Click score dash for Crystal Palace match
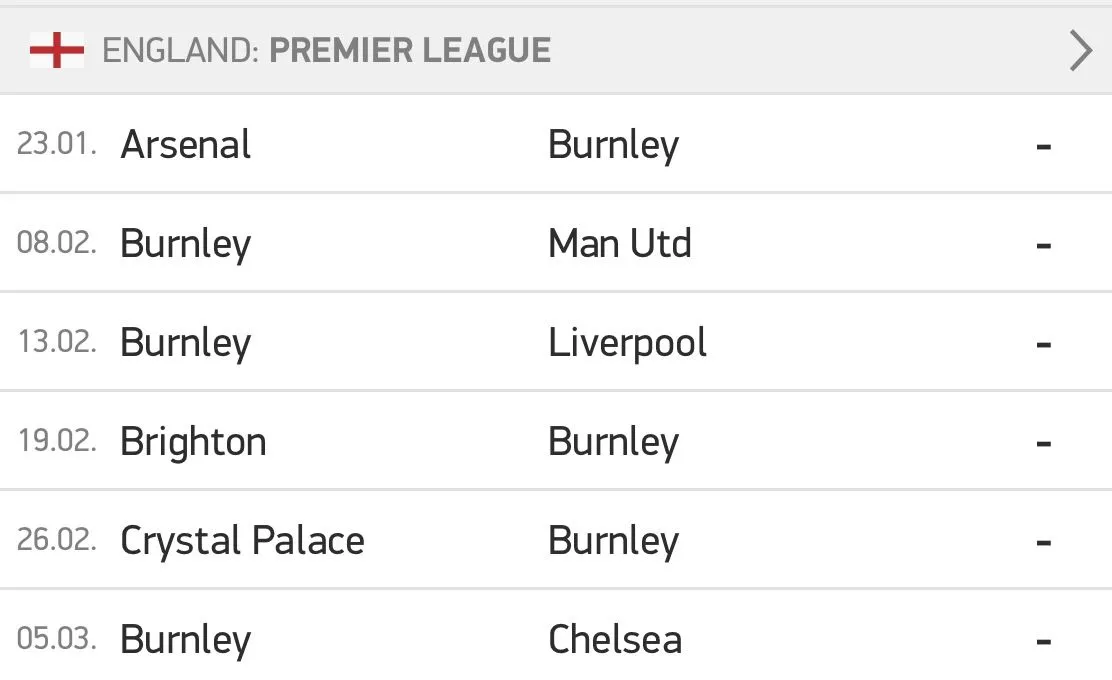This screenshot has height=680, width=1112. [1043, 542]
